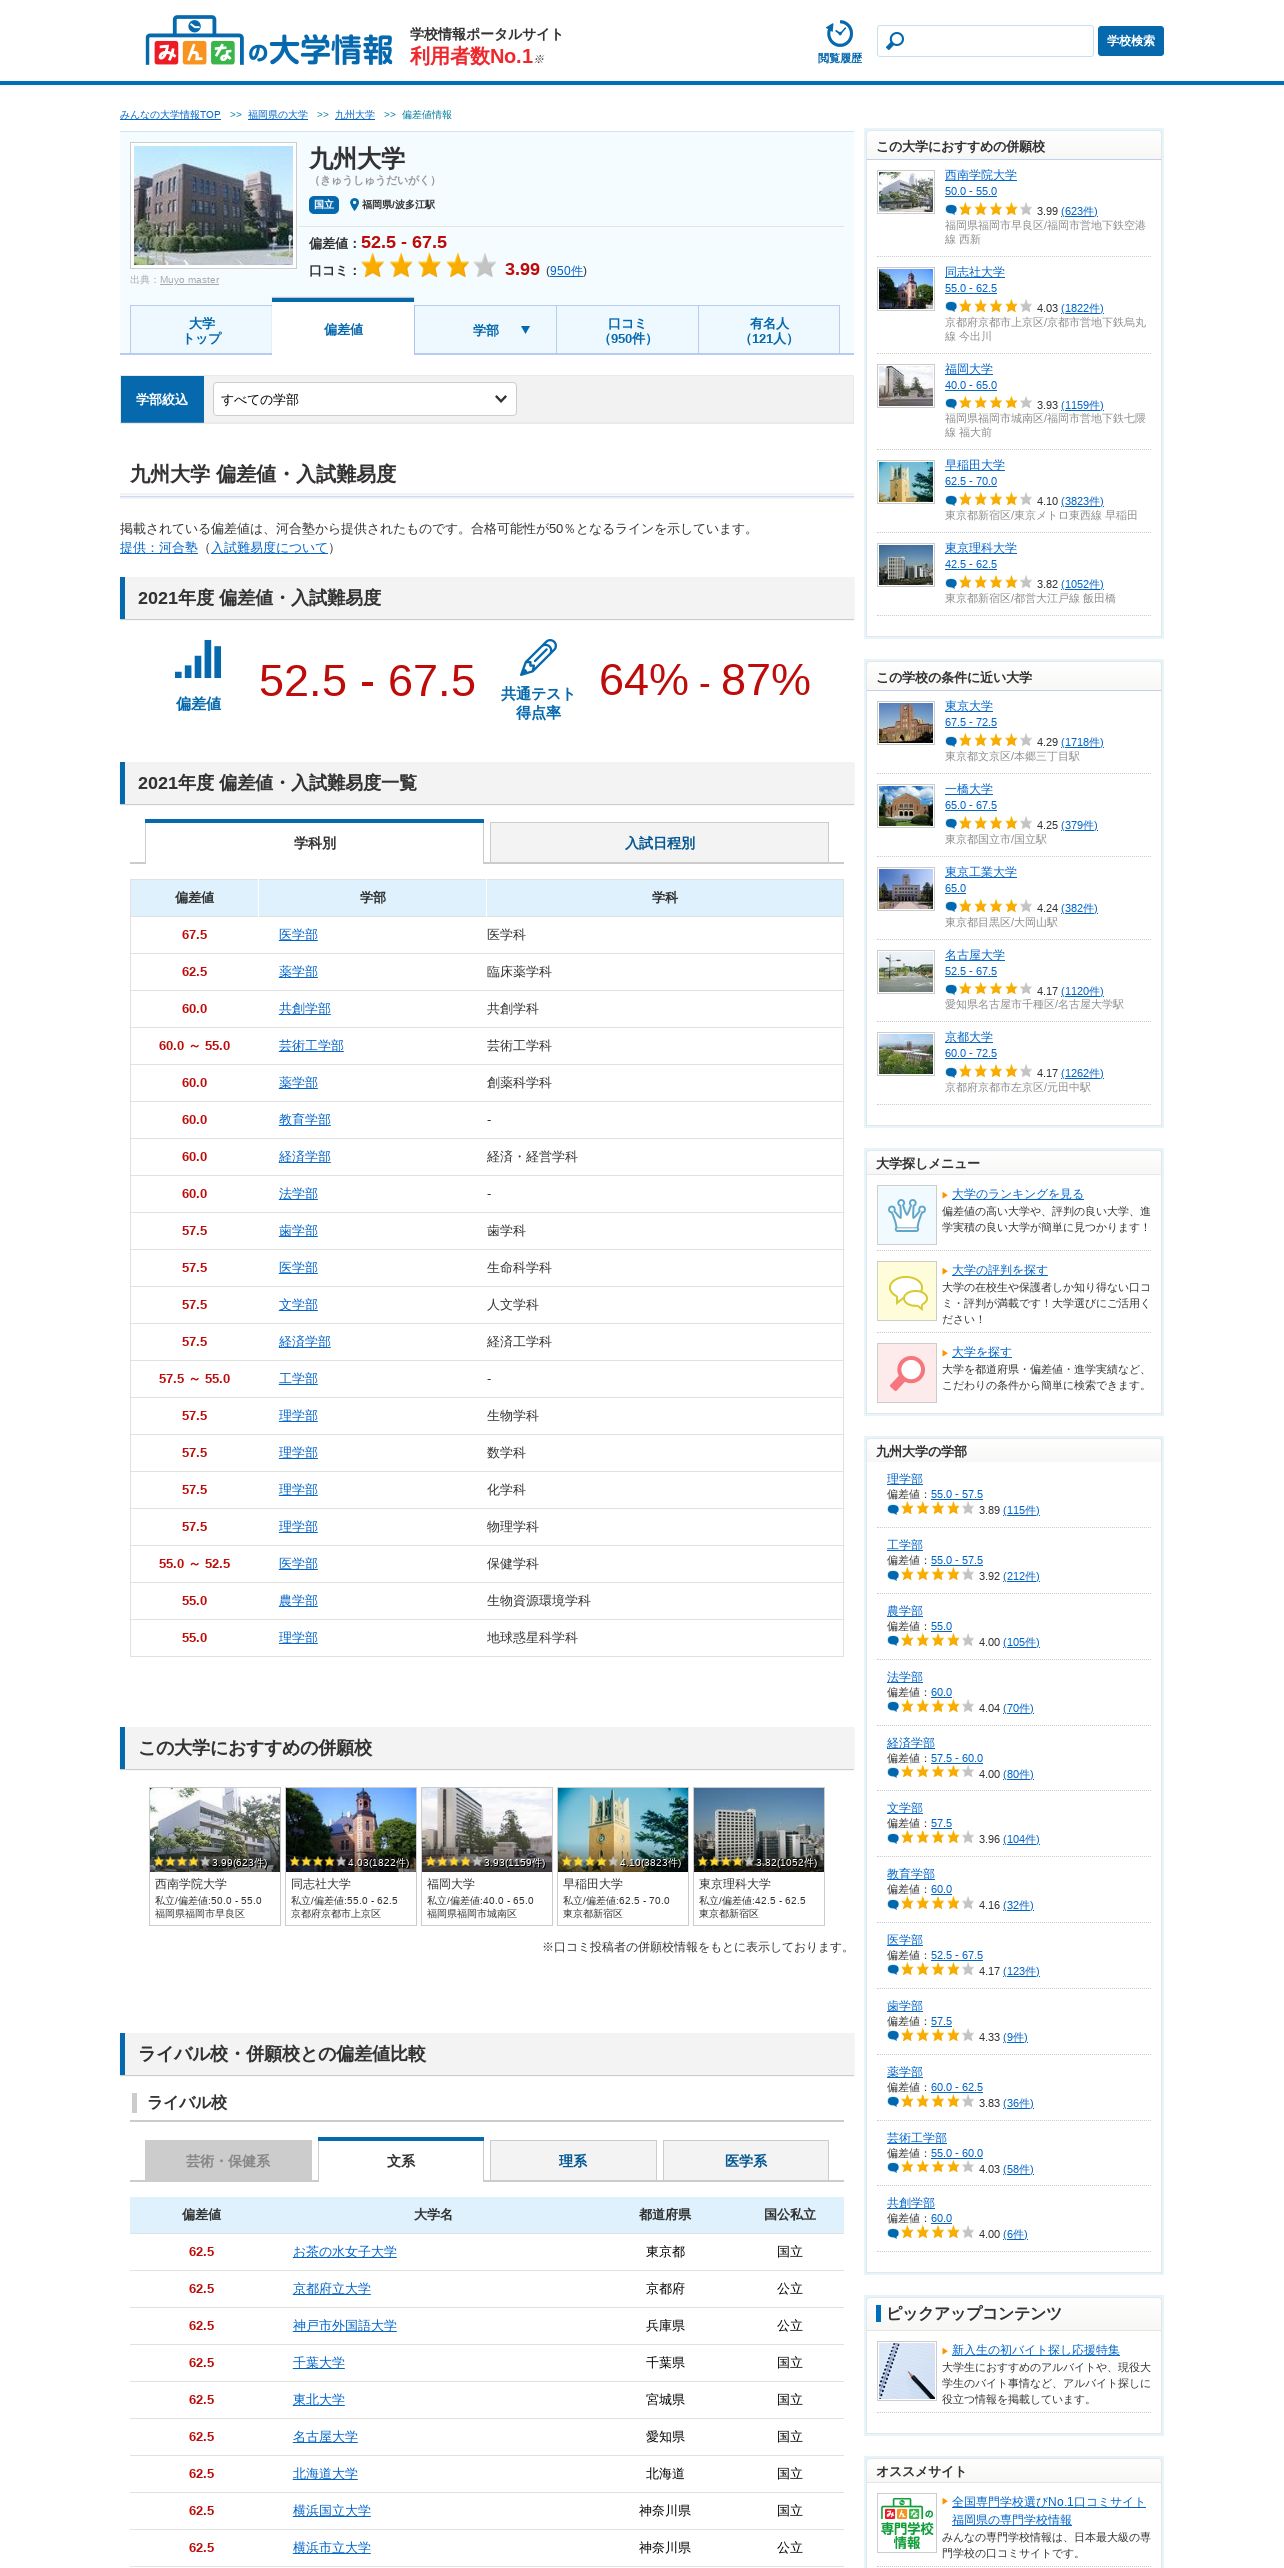Click the red magnifier icon for 大学を探す
The width and height of the screenshot is (1284, 2568).
(906, 1372)
